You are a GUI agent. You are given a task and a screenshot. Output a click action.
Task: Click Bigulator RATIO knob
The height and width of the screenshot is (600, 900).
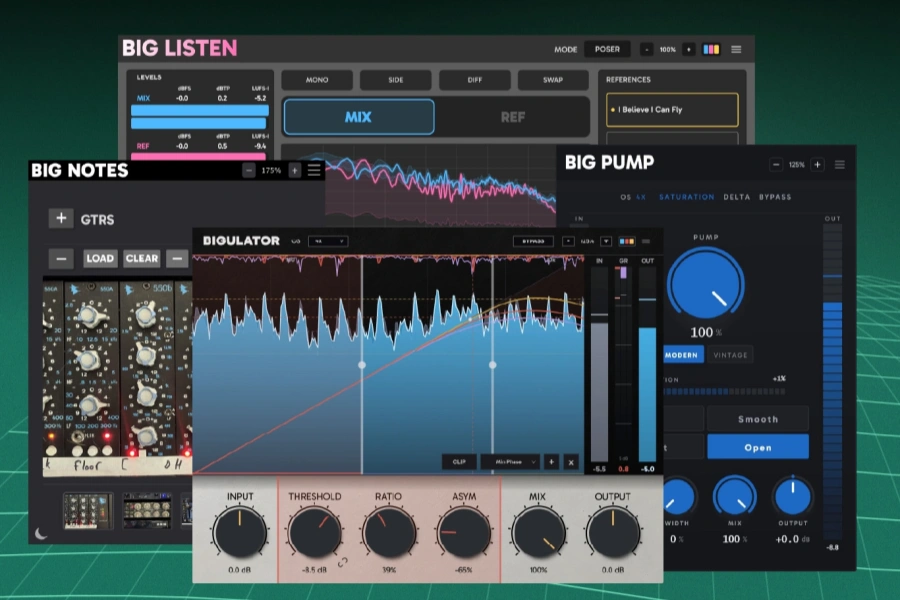click(389, 533)
